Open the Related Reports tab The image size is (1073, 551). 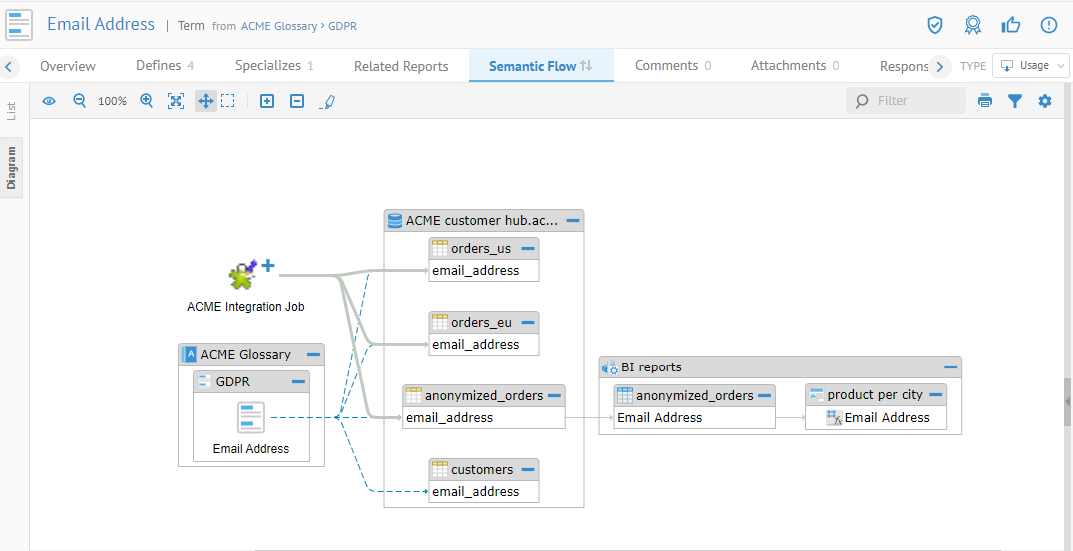click(401, 66)
